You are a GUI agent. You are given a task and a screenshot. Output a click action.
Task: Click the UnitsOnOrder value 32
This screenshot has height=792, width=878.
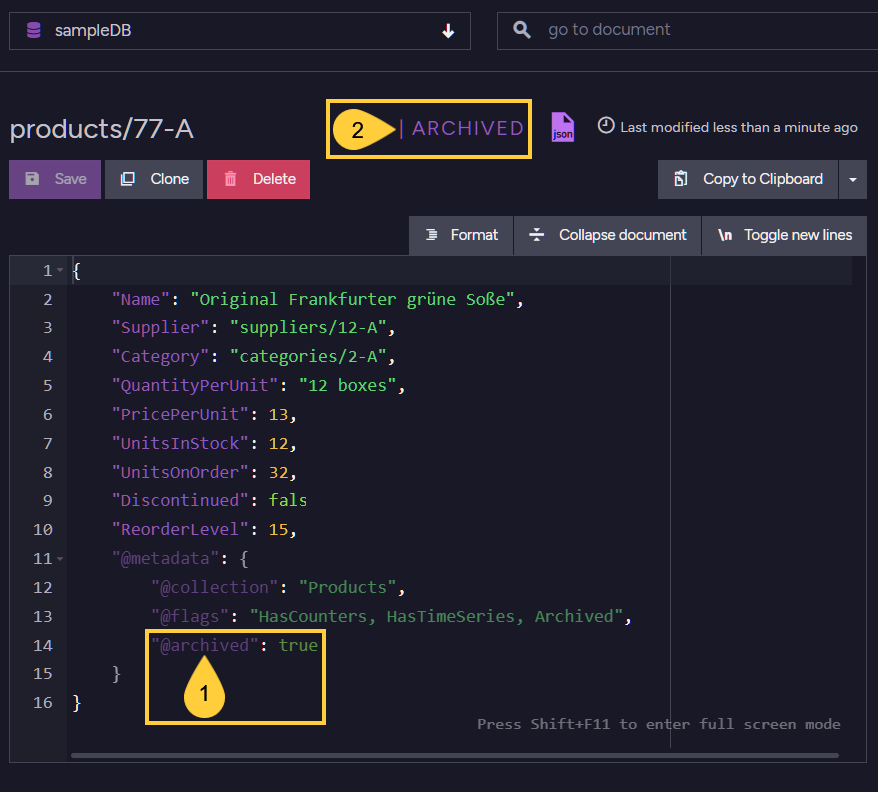coord(278,472)
